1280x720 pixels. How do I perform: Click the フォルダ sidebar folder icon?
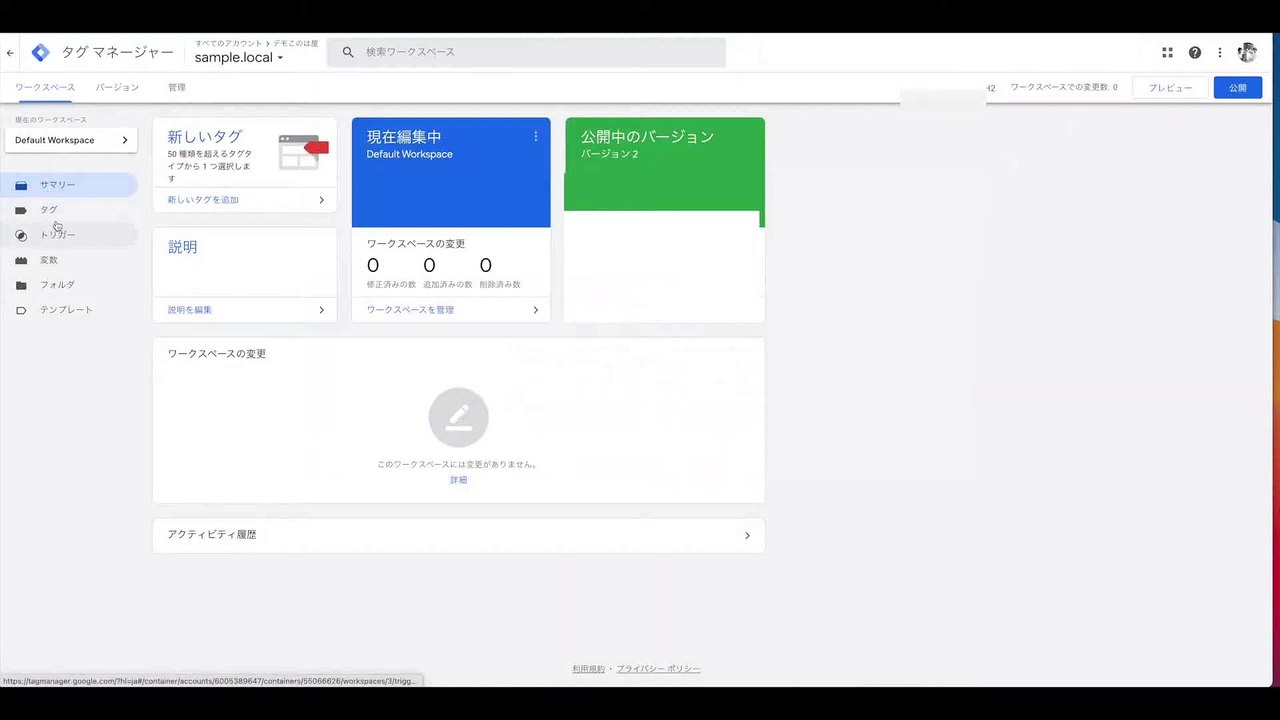pos(21,285)
